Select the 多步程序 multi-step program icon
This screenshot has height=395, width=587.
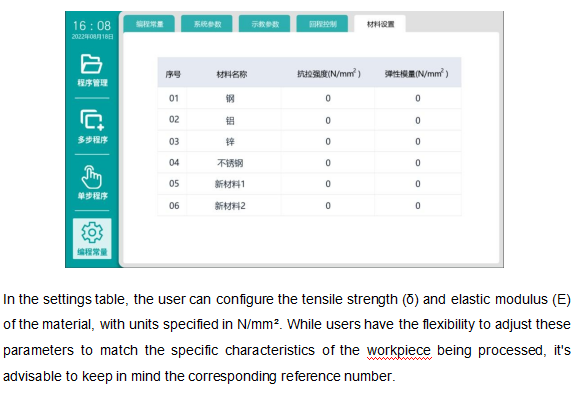92,127
